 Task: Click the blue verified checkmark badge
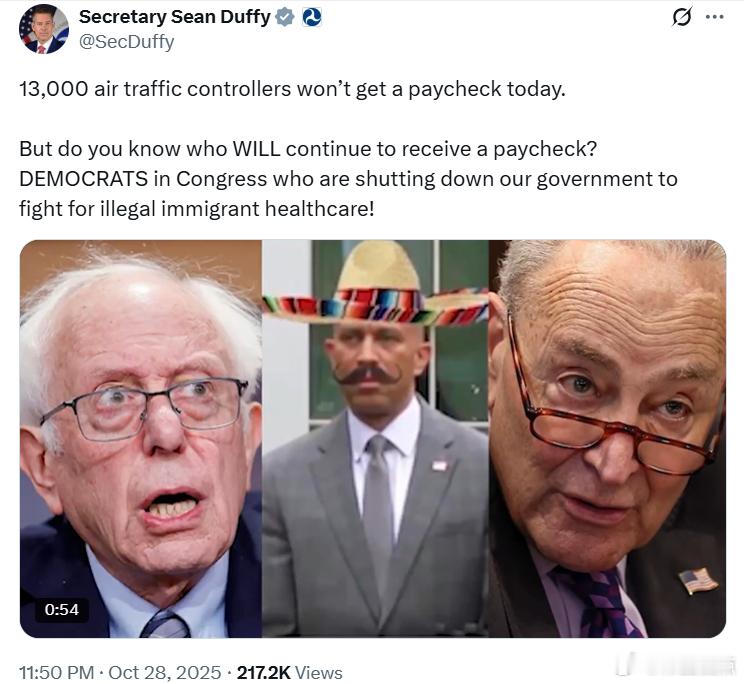point(285,18)
